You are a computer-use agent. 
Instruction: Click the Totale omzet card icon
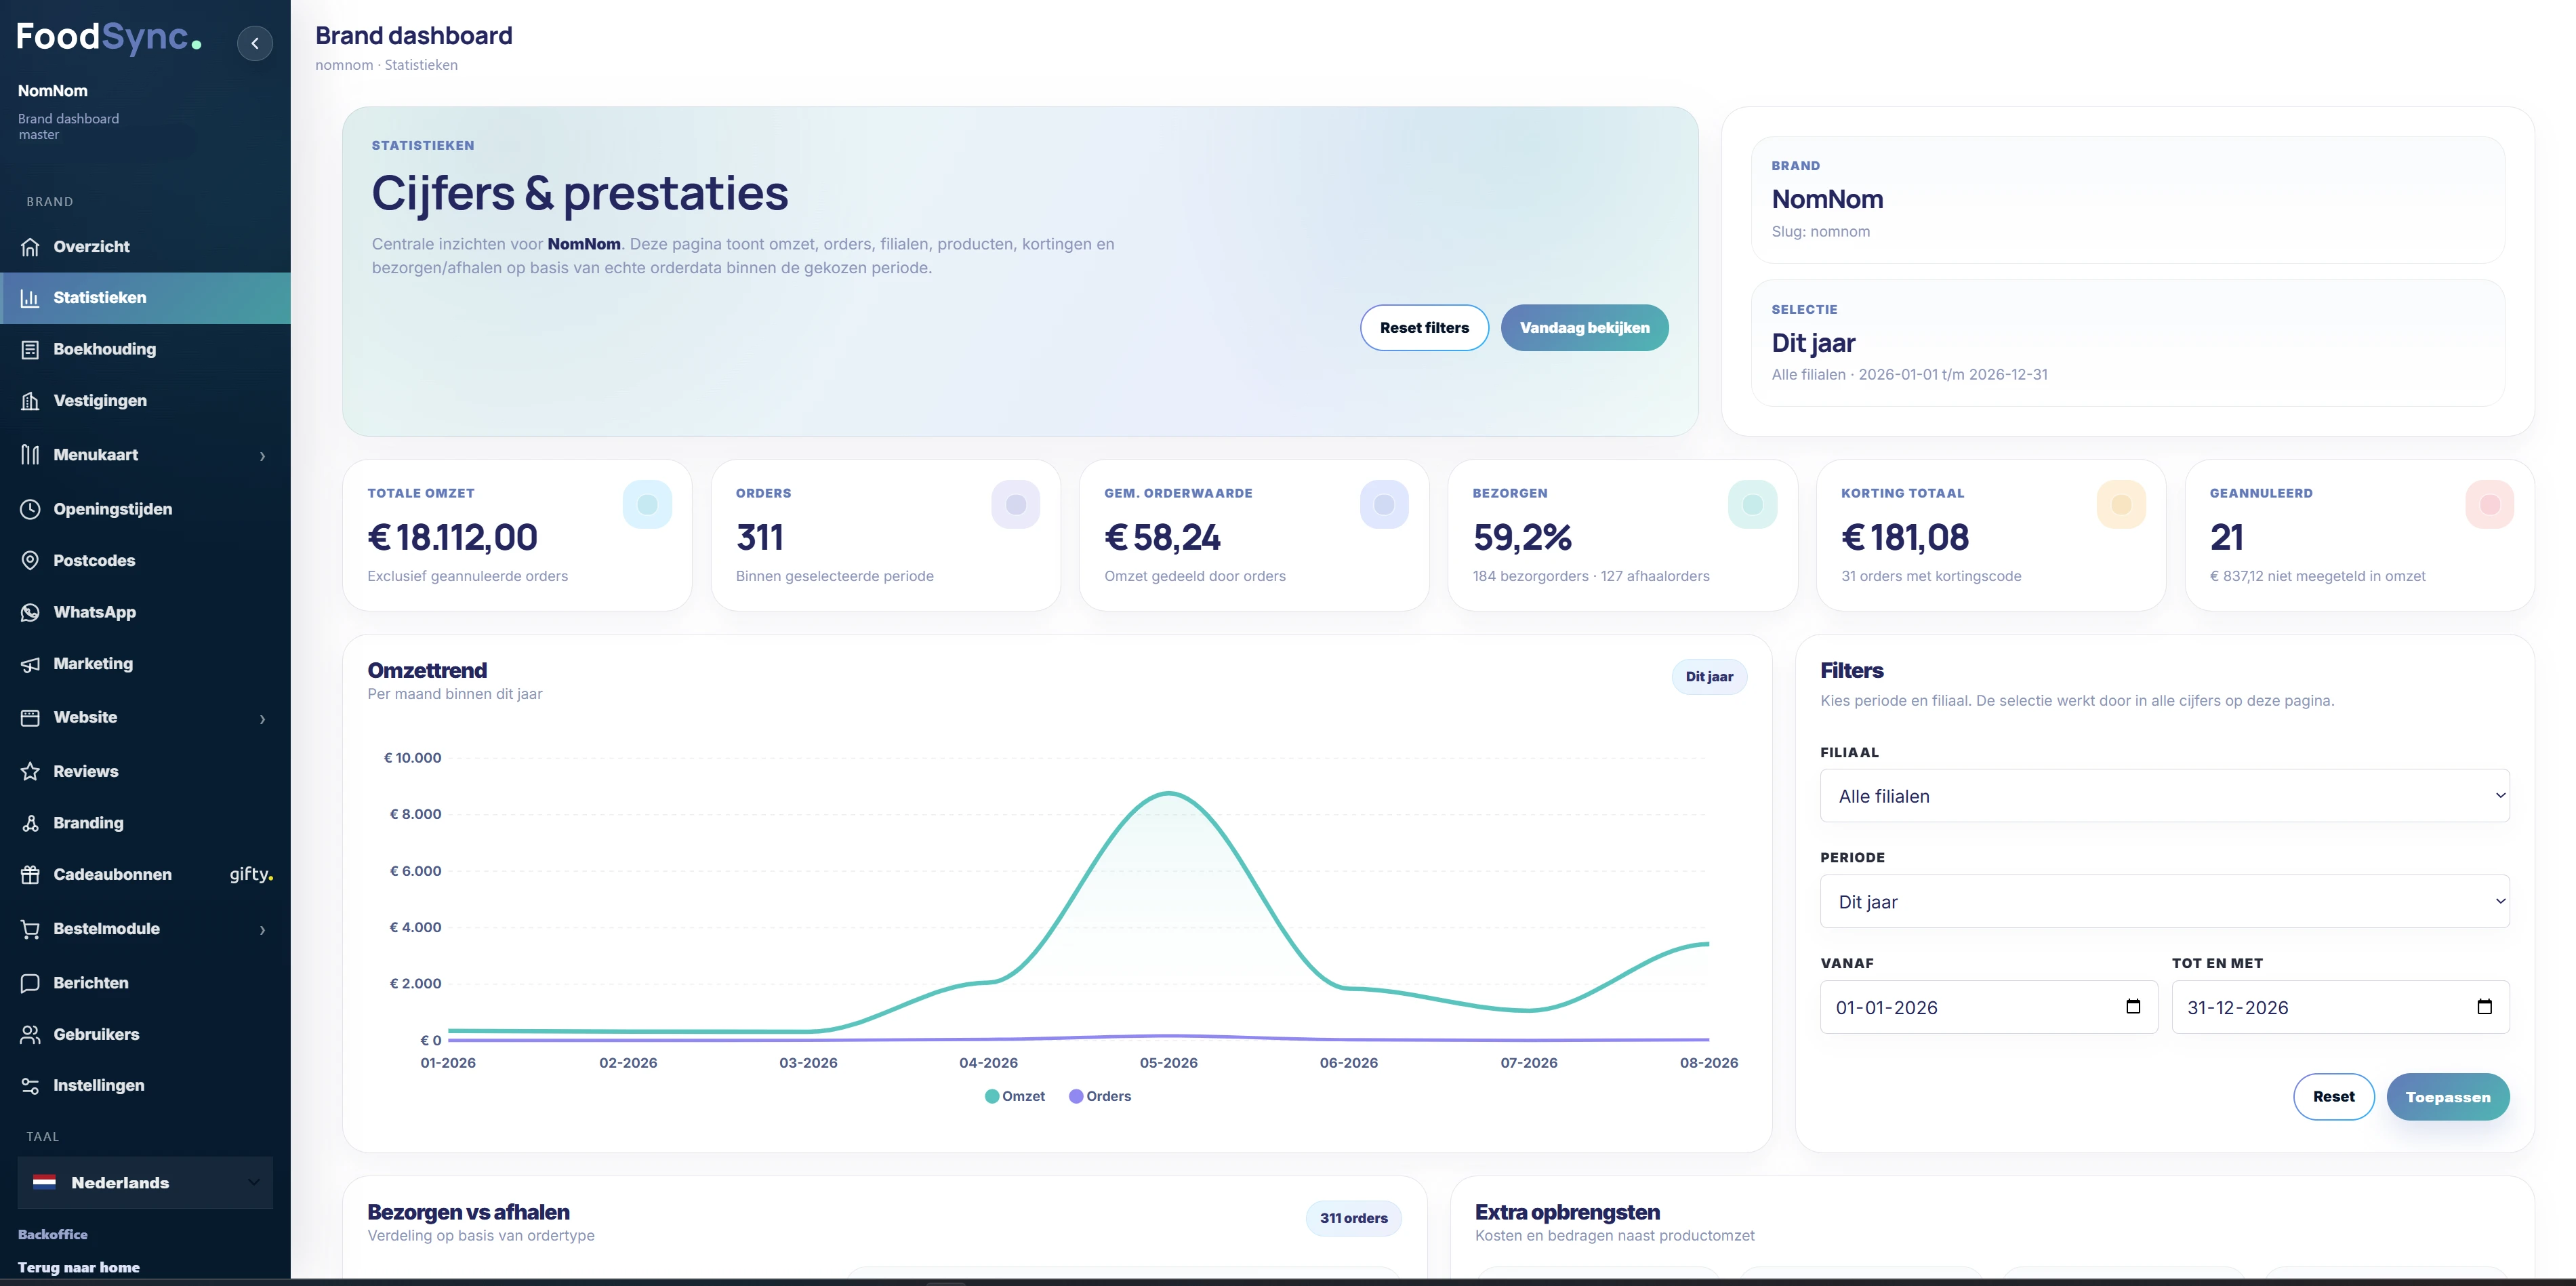(x=647, y=504)
